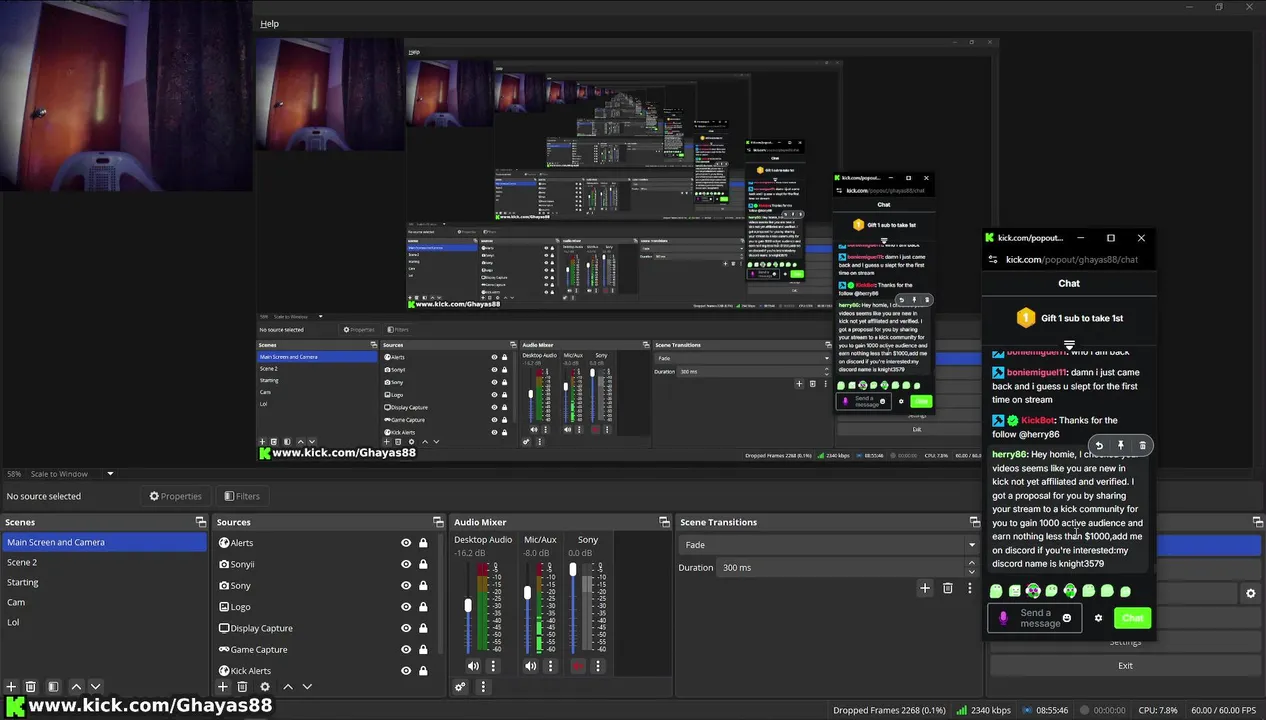This screenshot has height=720, width=1266.
Task: Click the Duration 300 ms stepper arrows
Action: click(971, 567)
